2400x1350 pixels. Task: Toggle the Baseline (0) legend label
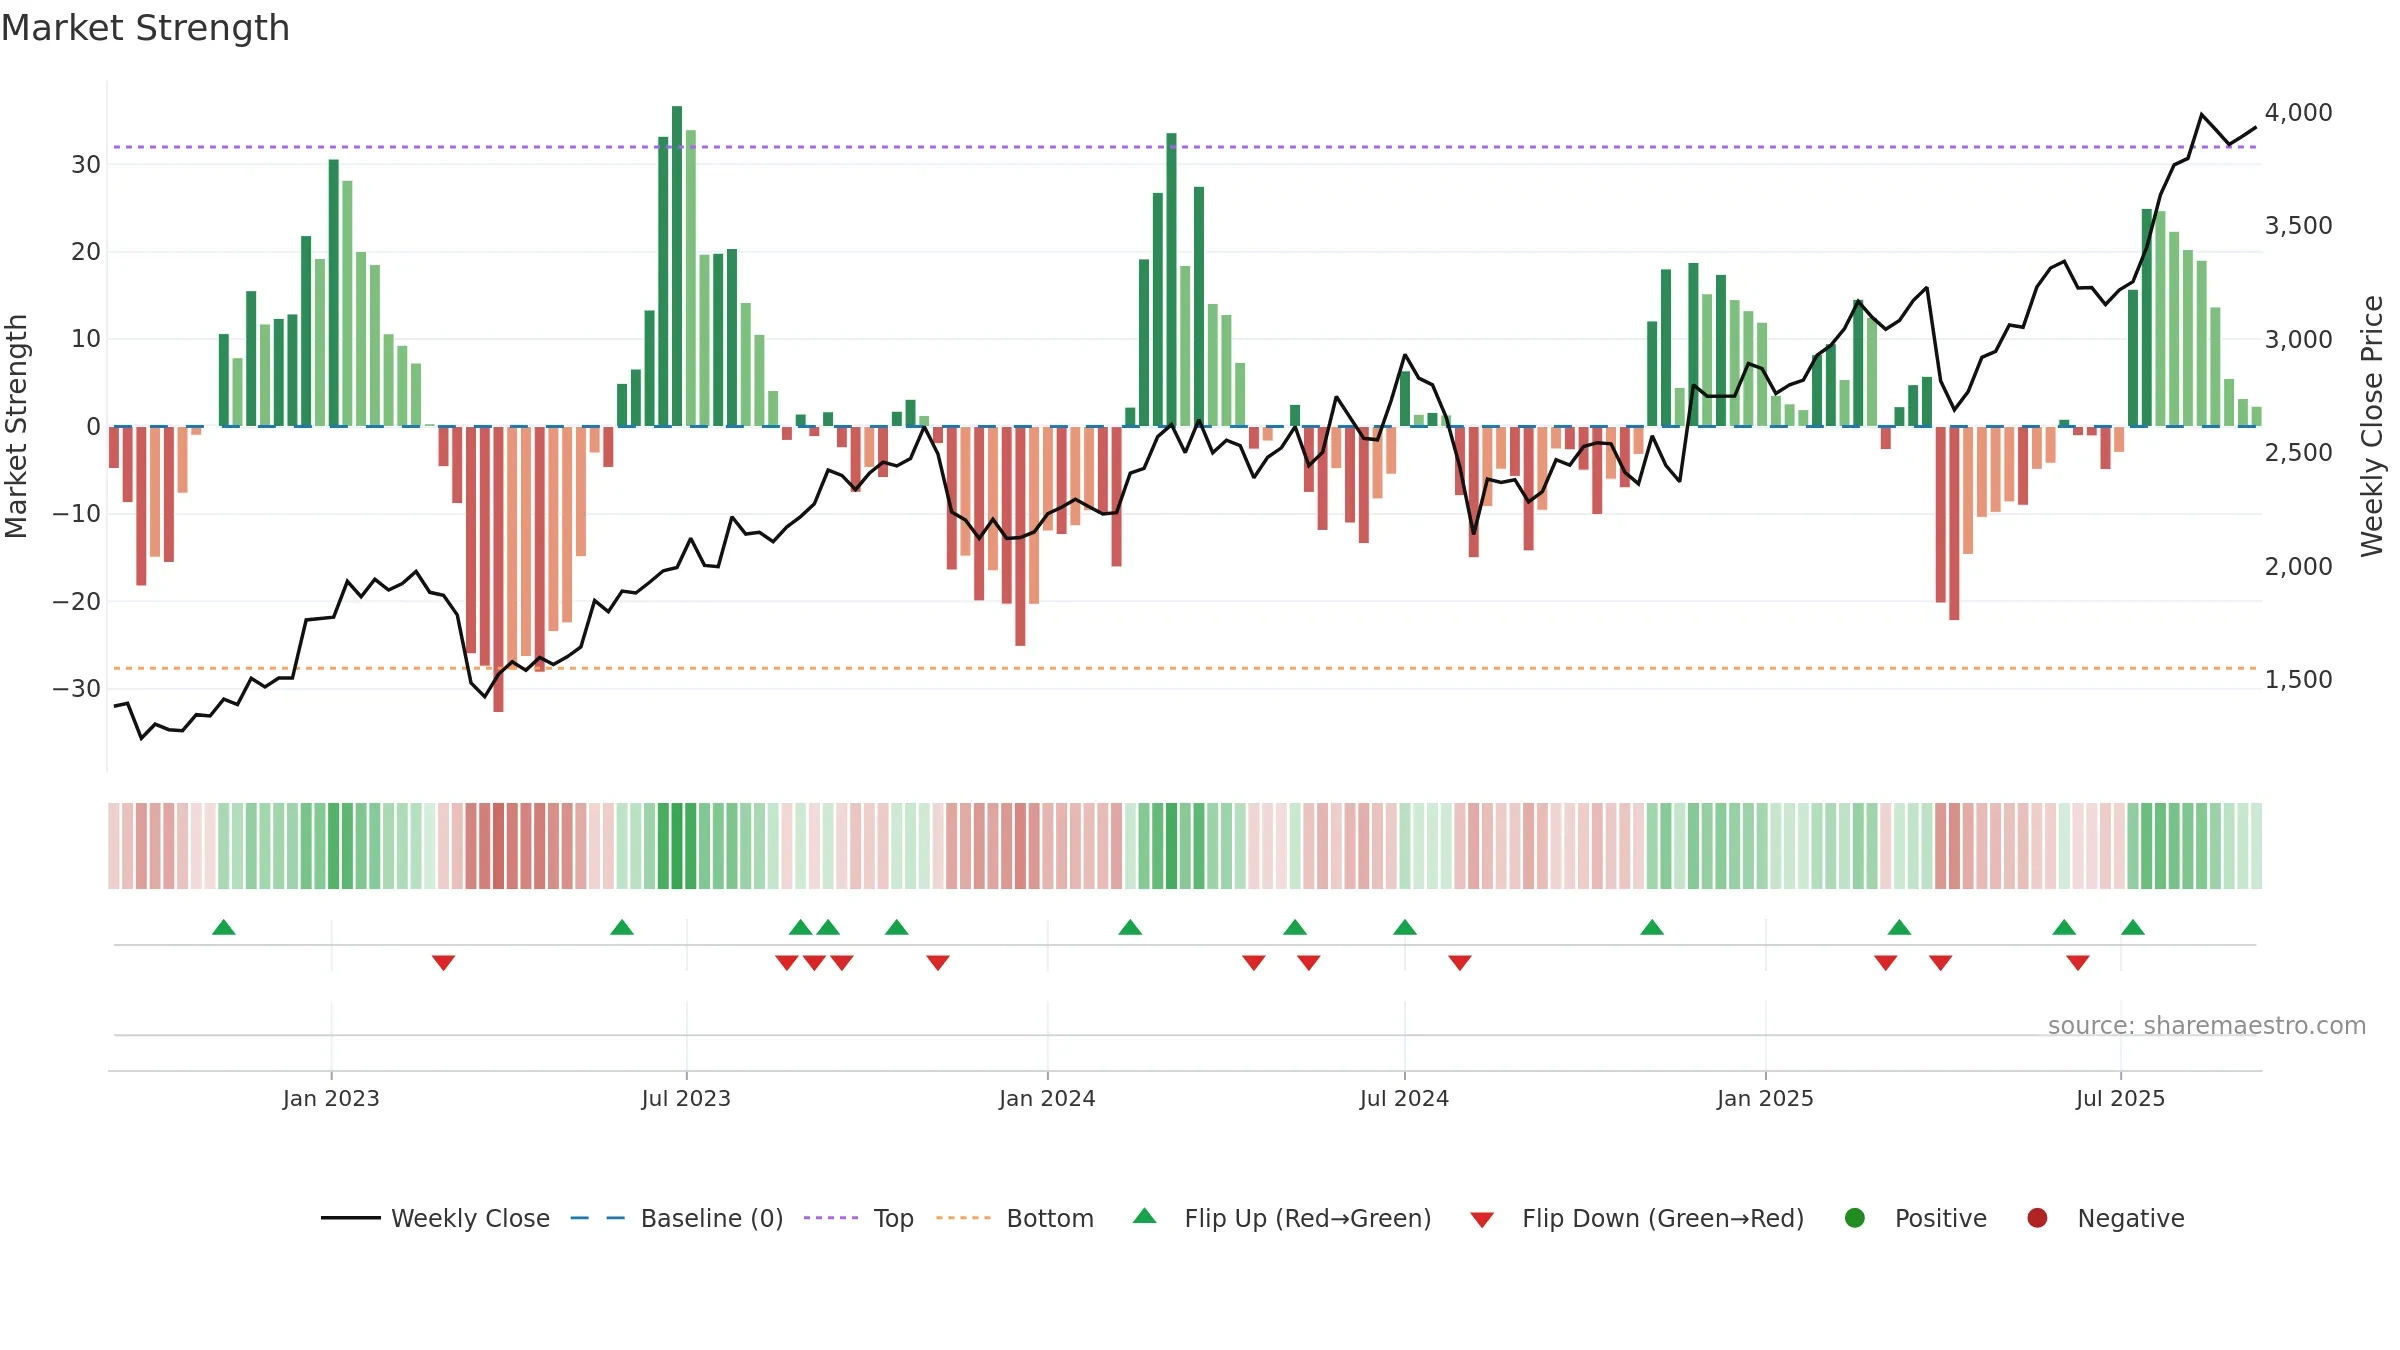click(x=712, y=1218)
